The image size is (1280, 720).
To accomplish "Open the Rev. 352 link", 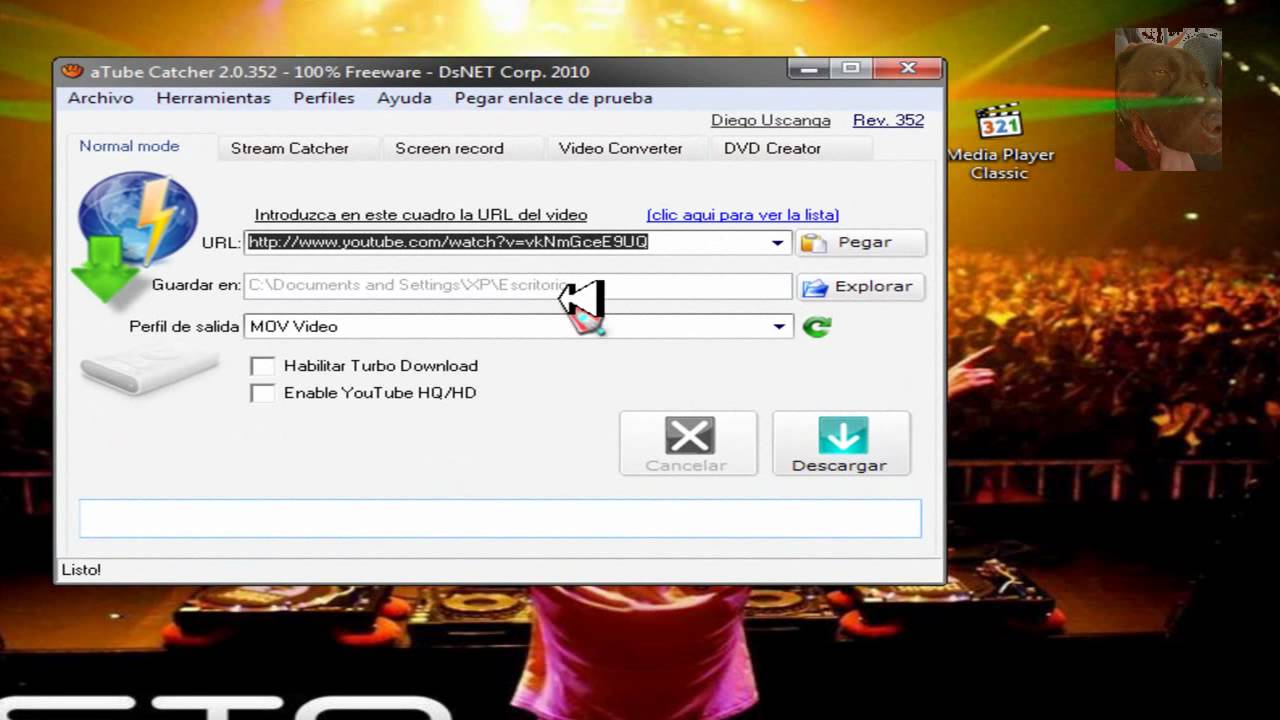I will [x=888, y=120].
